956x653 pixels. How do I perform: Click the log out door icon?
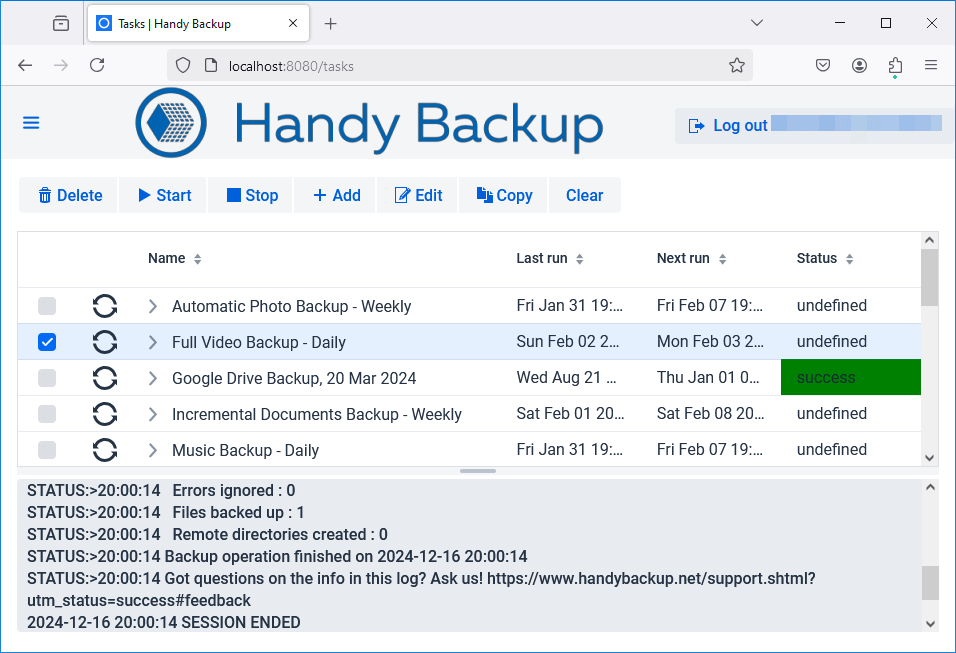[696, 125]
